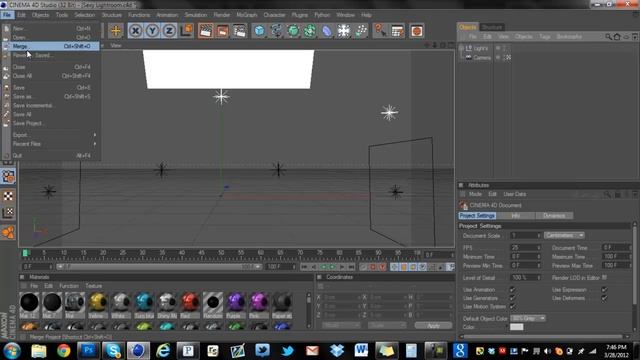Click the green HyperNURBS generator icon
The image size is (640, 360).
click(293, 31)
